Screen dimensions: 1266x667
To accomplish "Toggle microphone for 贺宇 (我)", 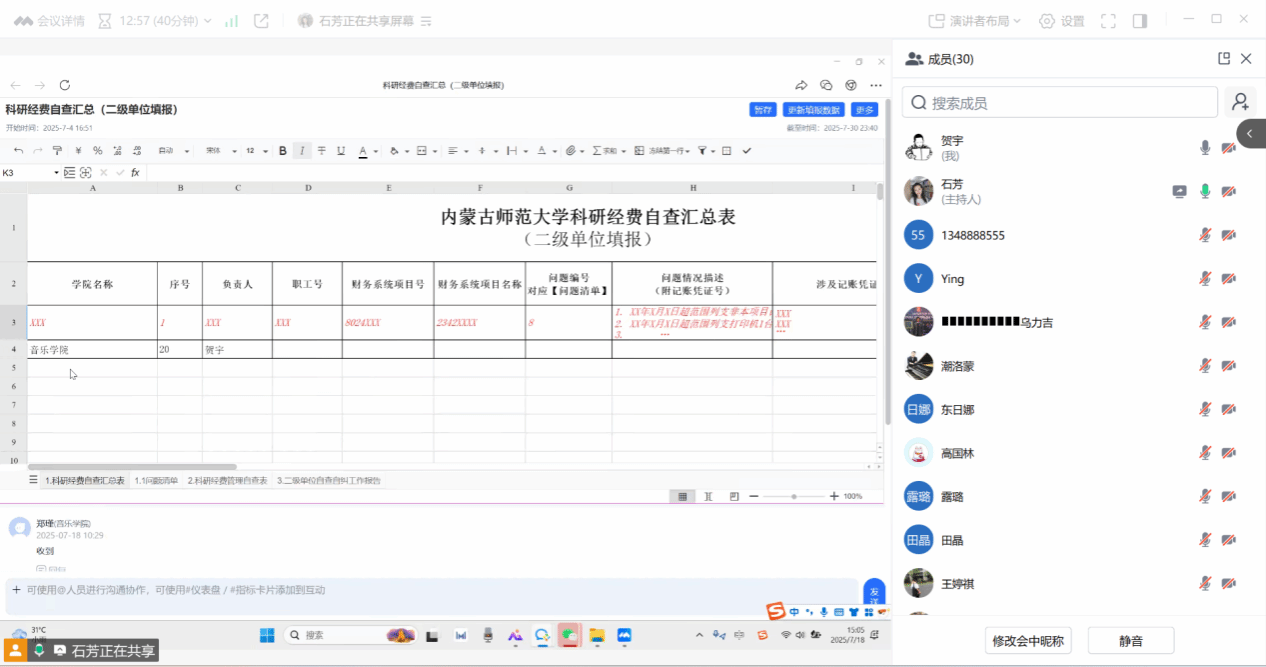I will [1205, 148].
